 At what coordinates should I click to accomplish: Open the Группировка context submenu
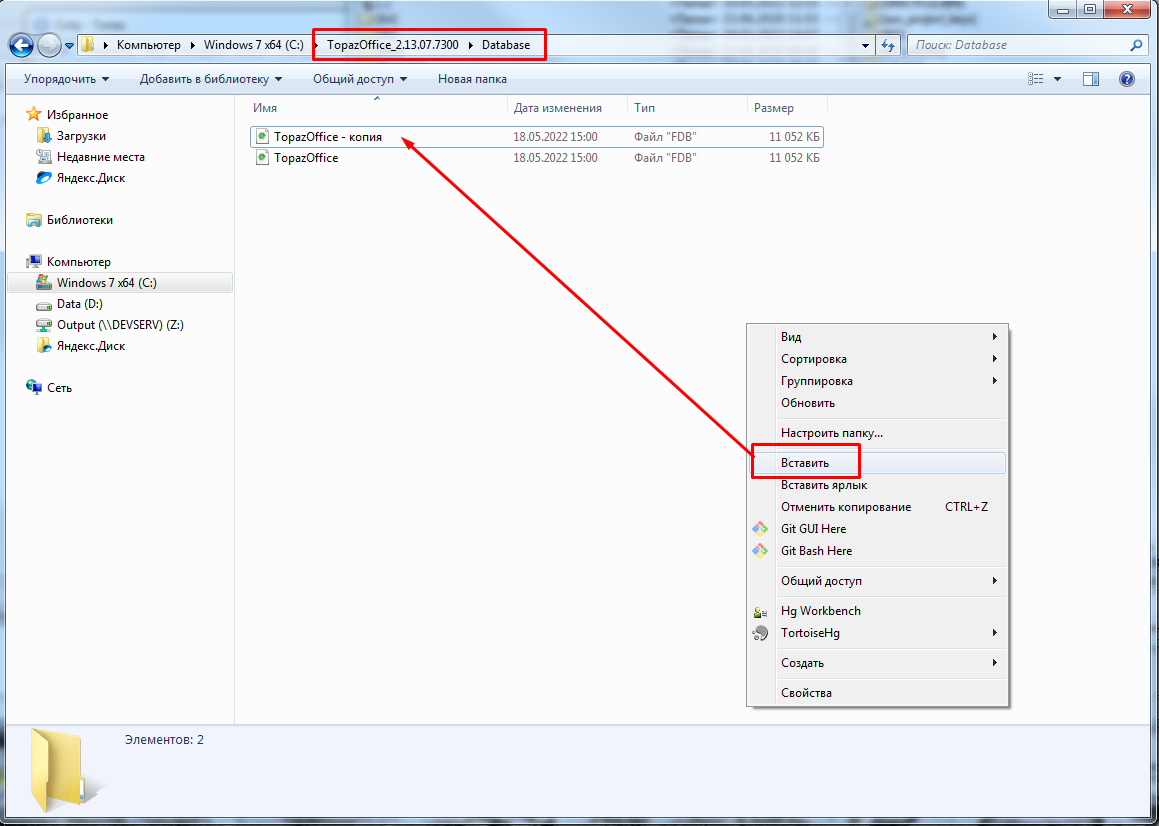[x=877, y=381]
